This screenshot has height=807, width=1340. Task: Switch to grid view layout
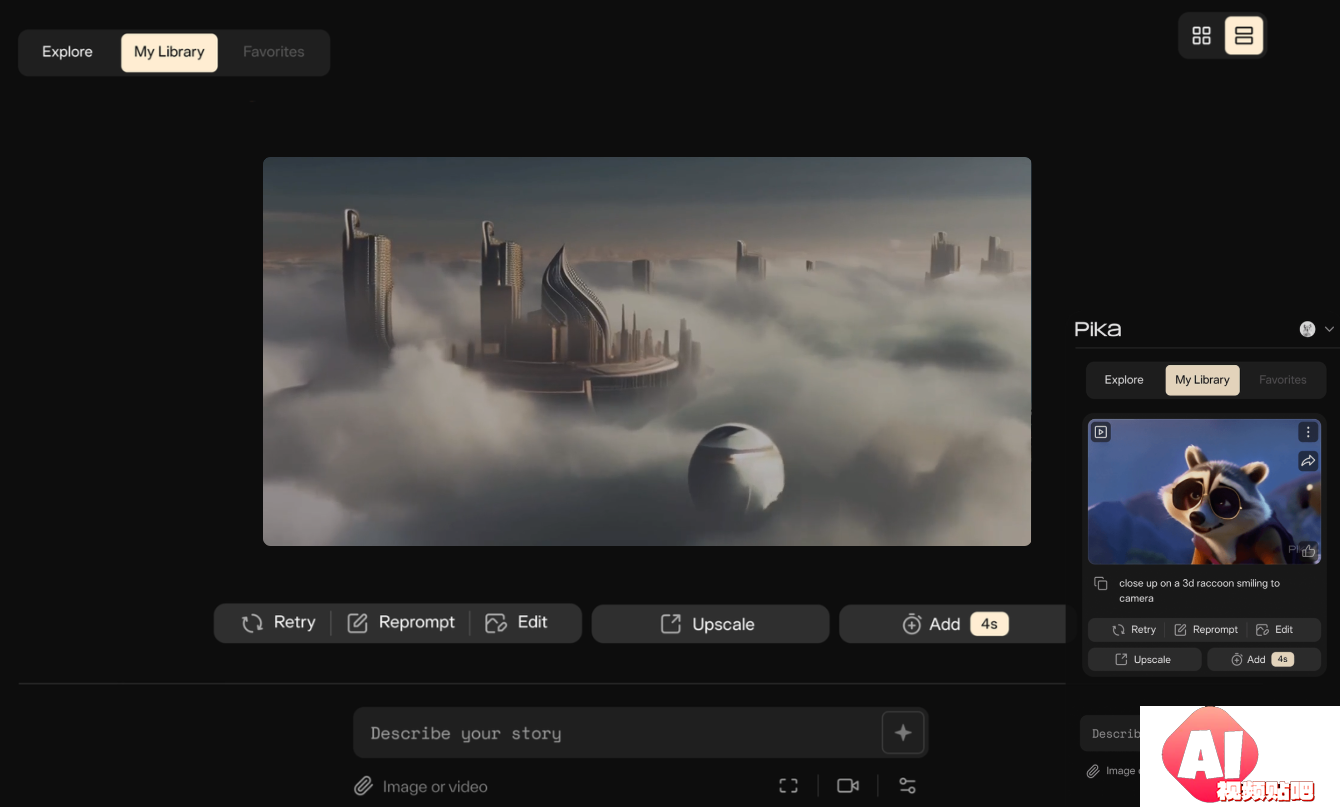tap(1201, 36)
